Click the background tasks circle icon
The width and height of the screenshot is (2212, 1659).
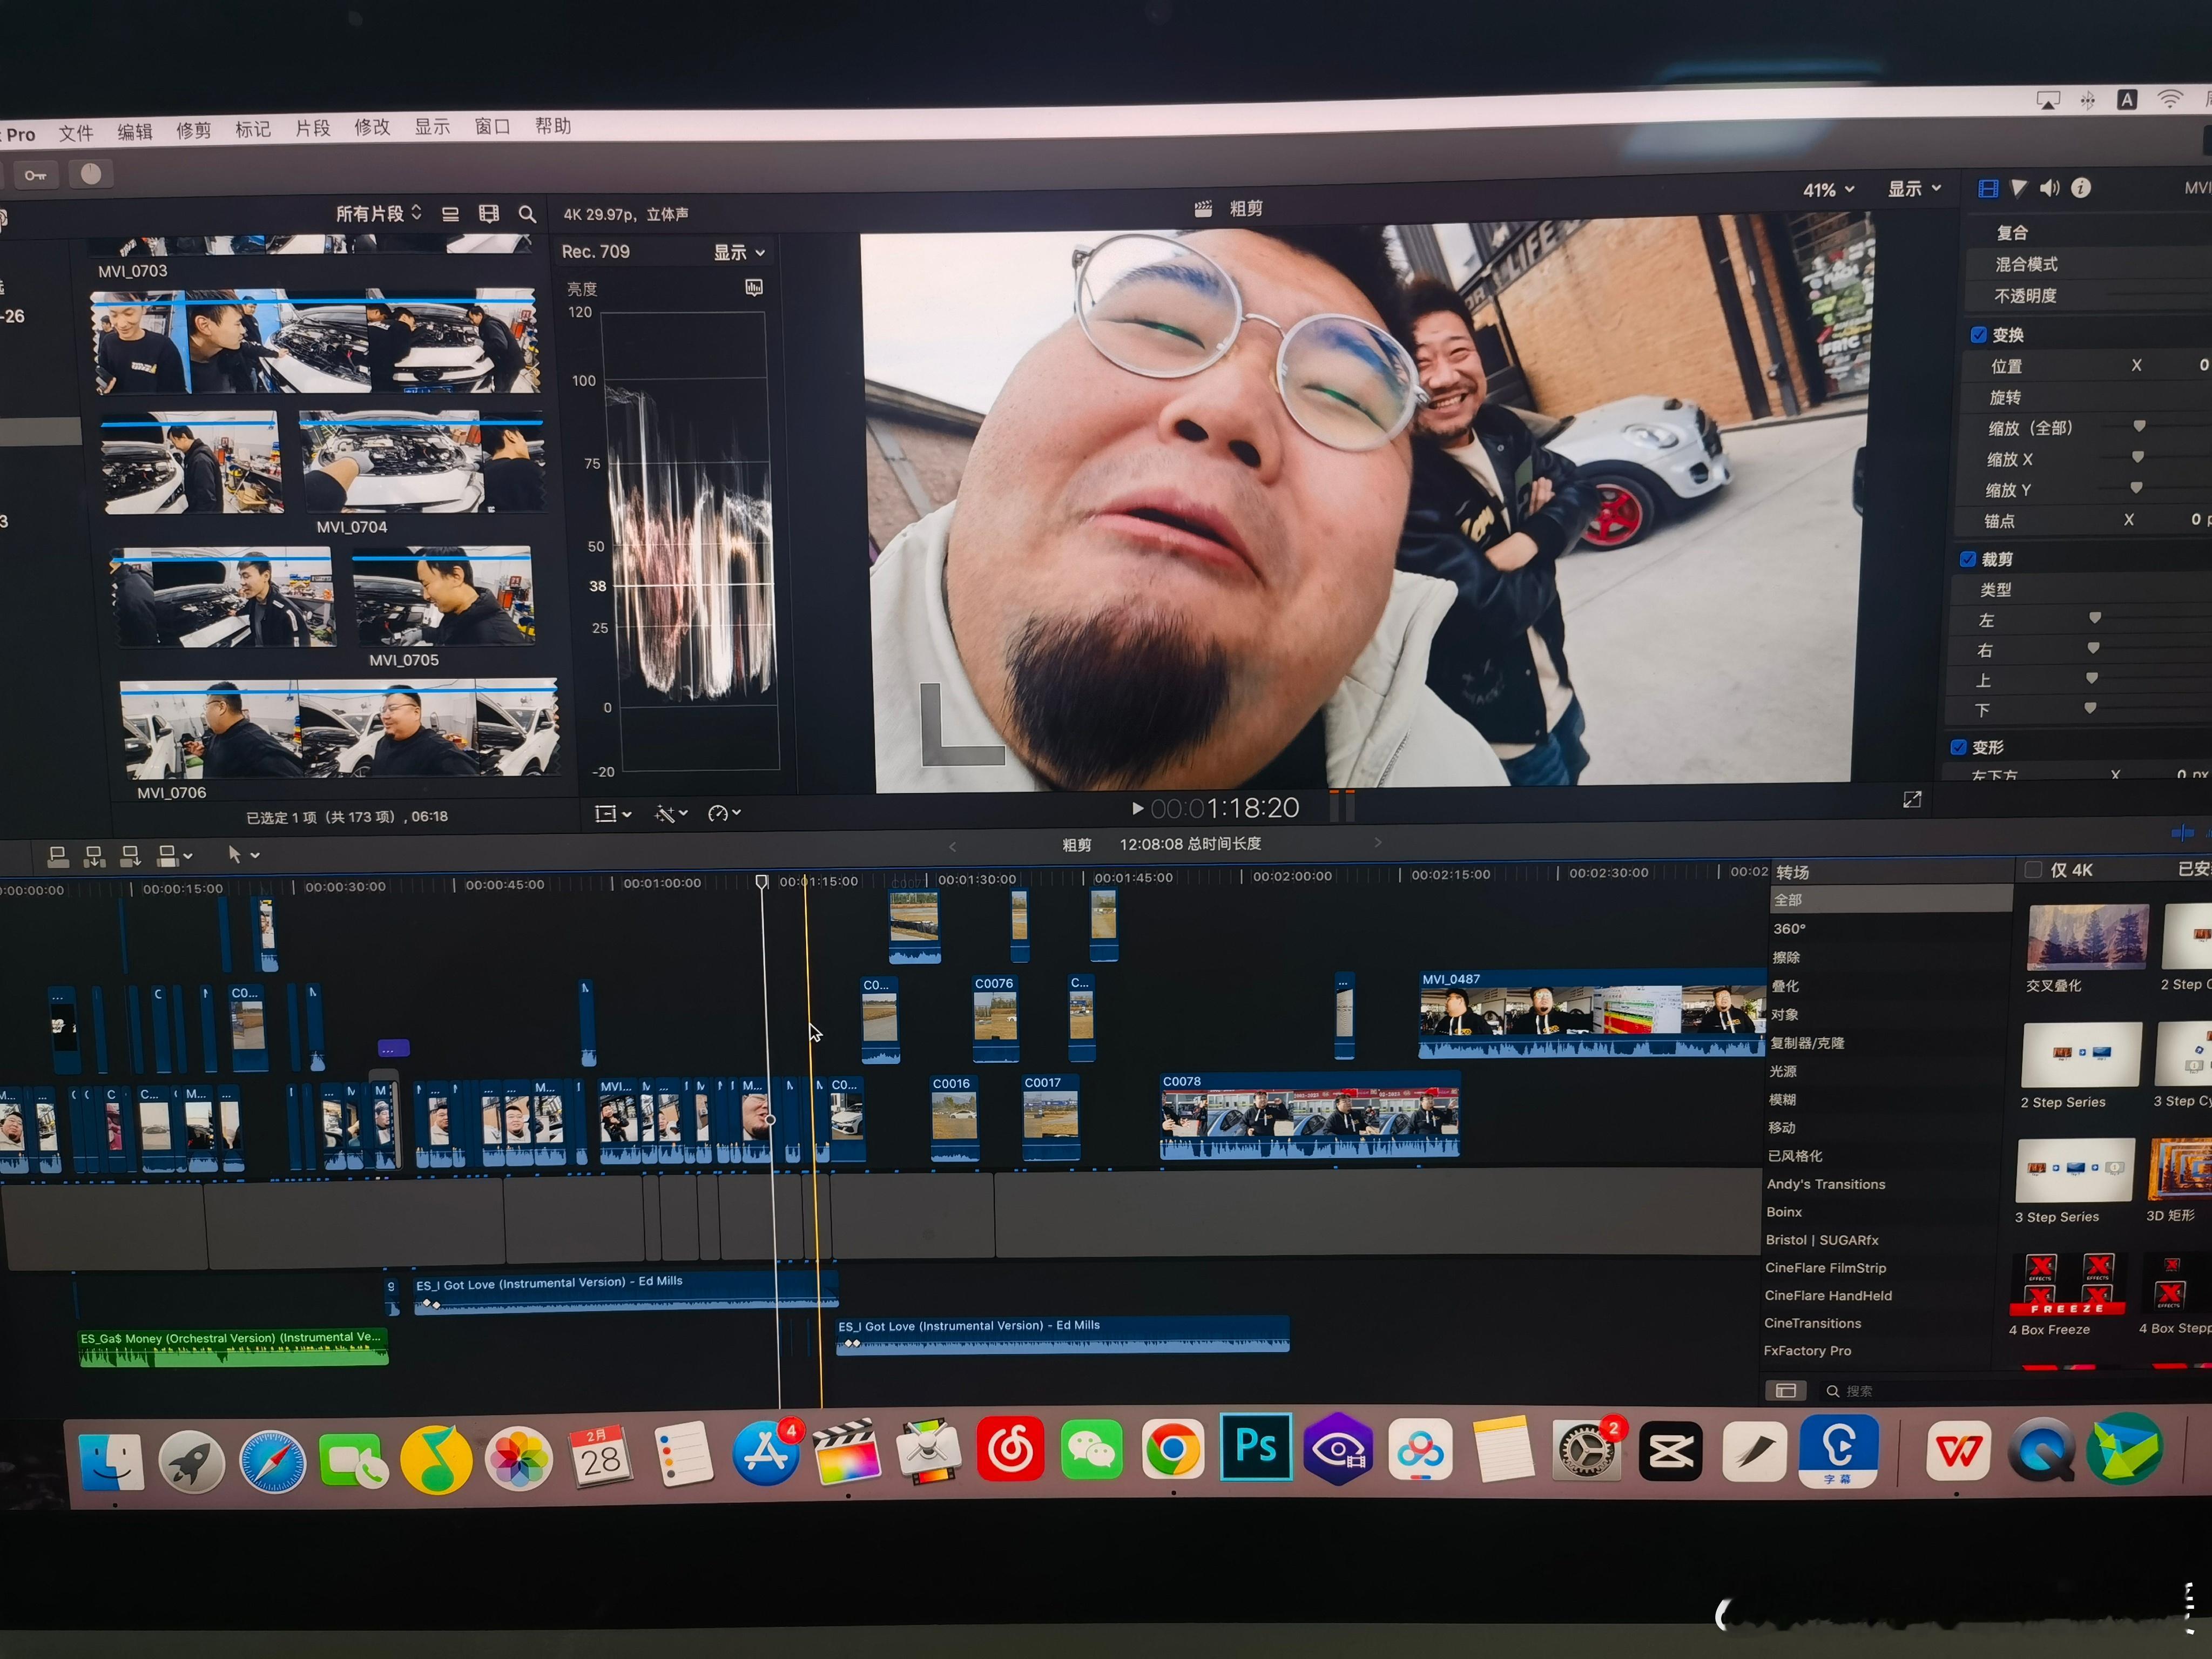(x=91, y=174)
